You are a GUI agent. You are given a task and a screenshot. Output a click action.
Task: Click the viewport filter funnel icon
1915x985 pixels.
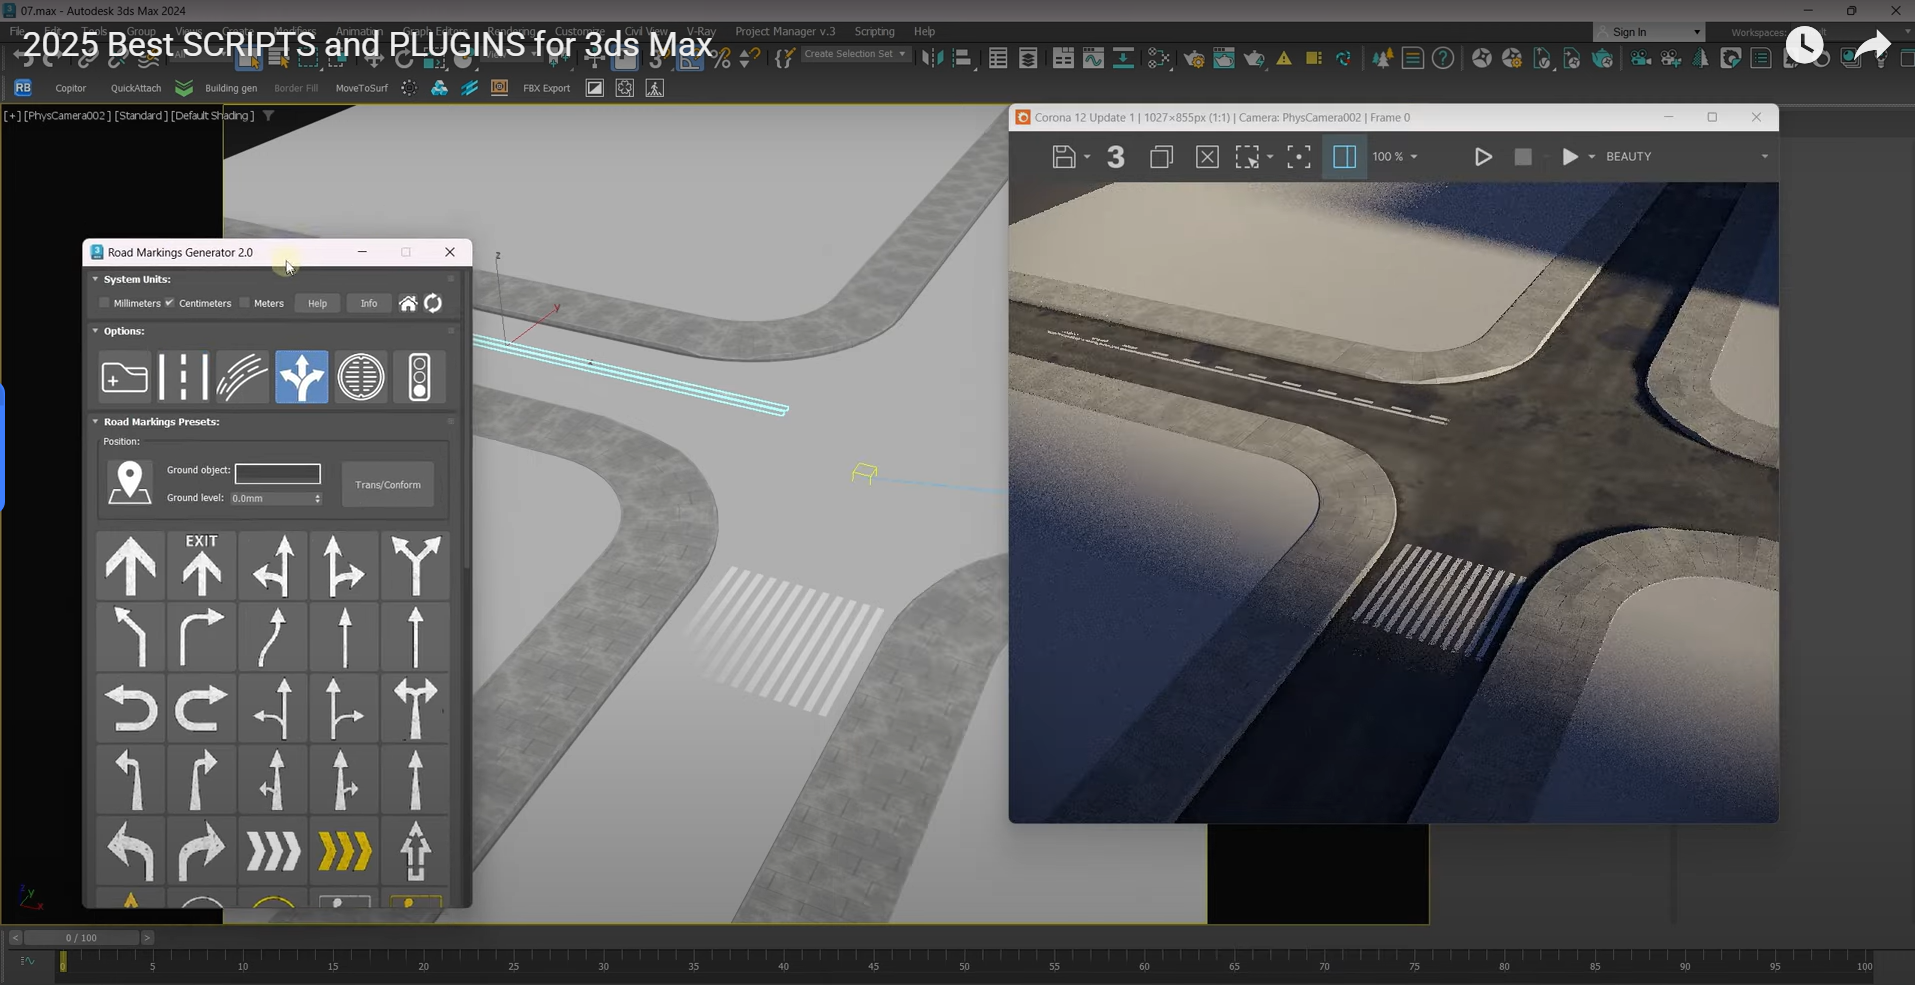pyautogui.click(x=268, y=116)
